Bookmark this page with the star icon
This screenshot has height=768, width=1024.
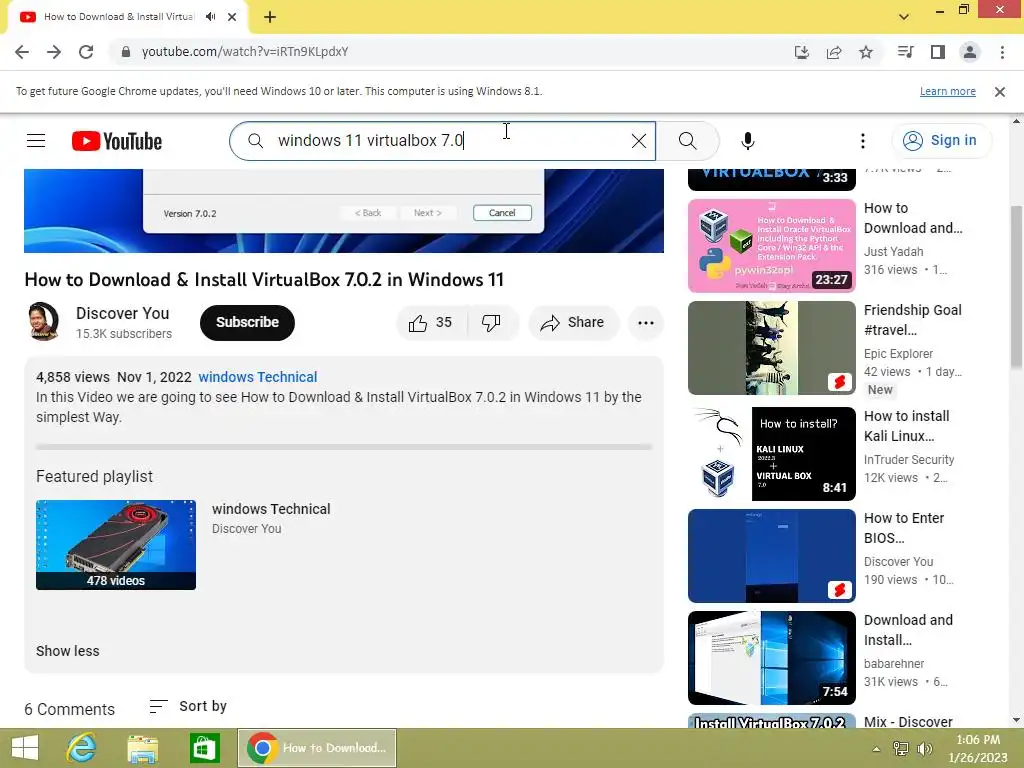(x=866, y=52)
